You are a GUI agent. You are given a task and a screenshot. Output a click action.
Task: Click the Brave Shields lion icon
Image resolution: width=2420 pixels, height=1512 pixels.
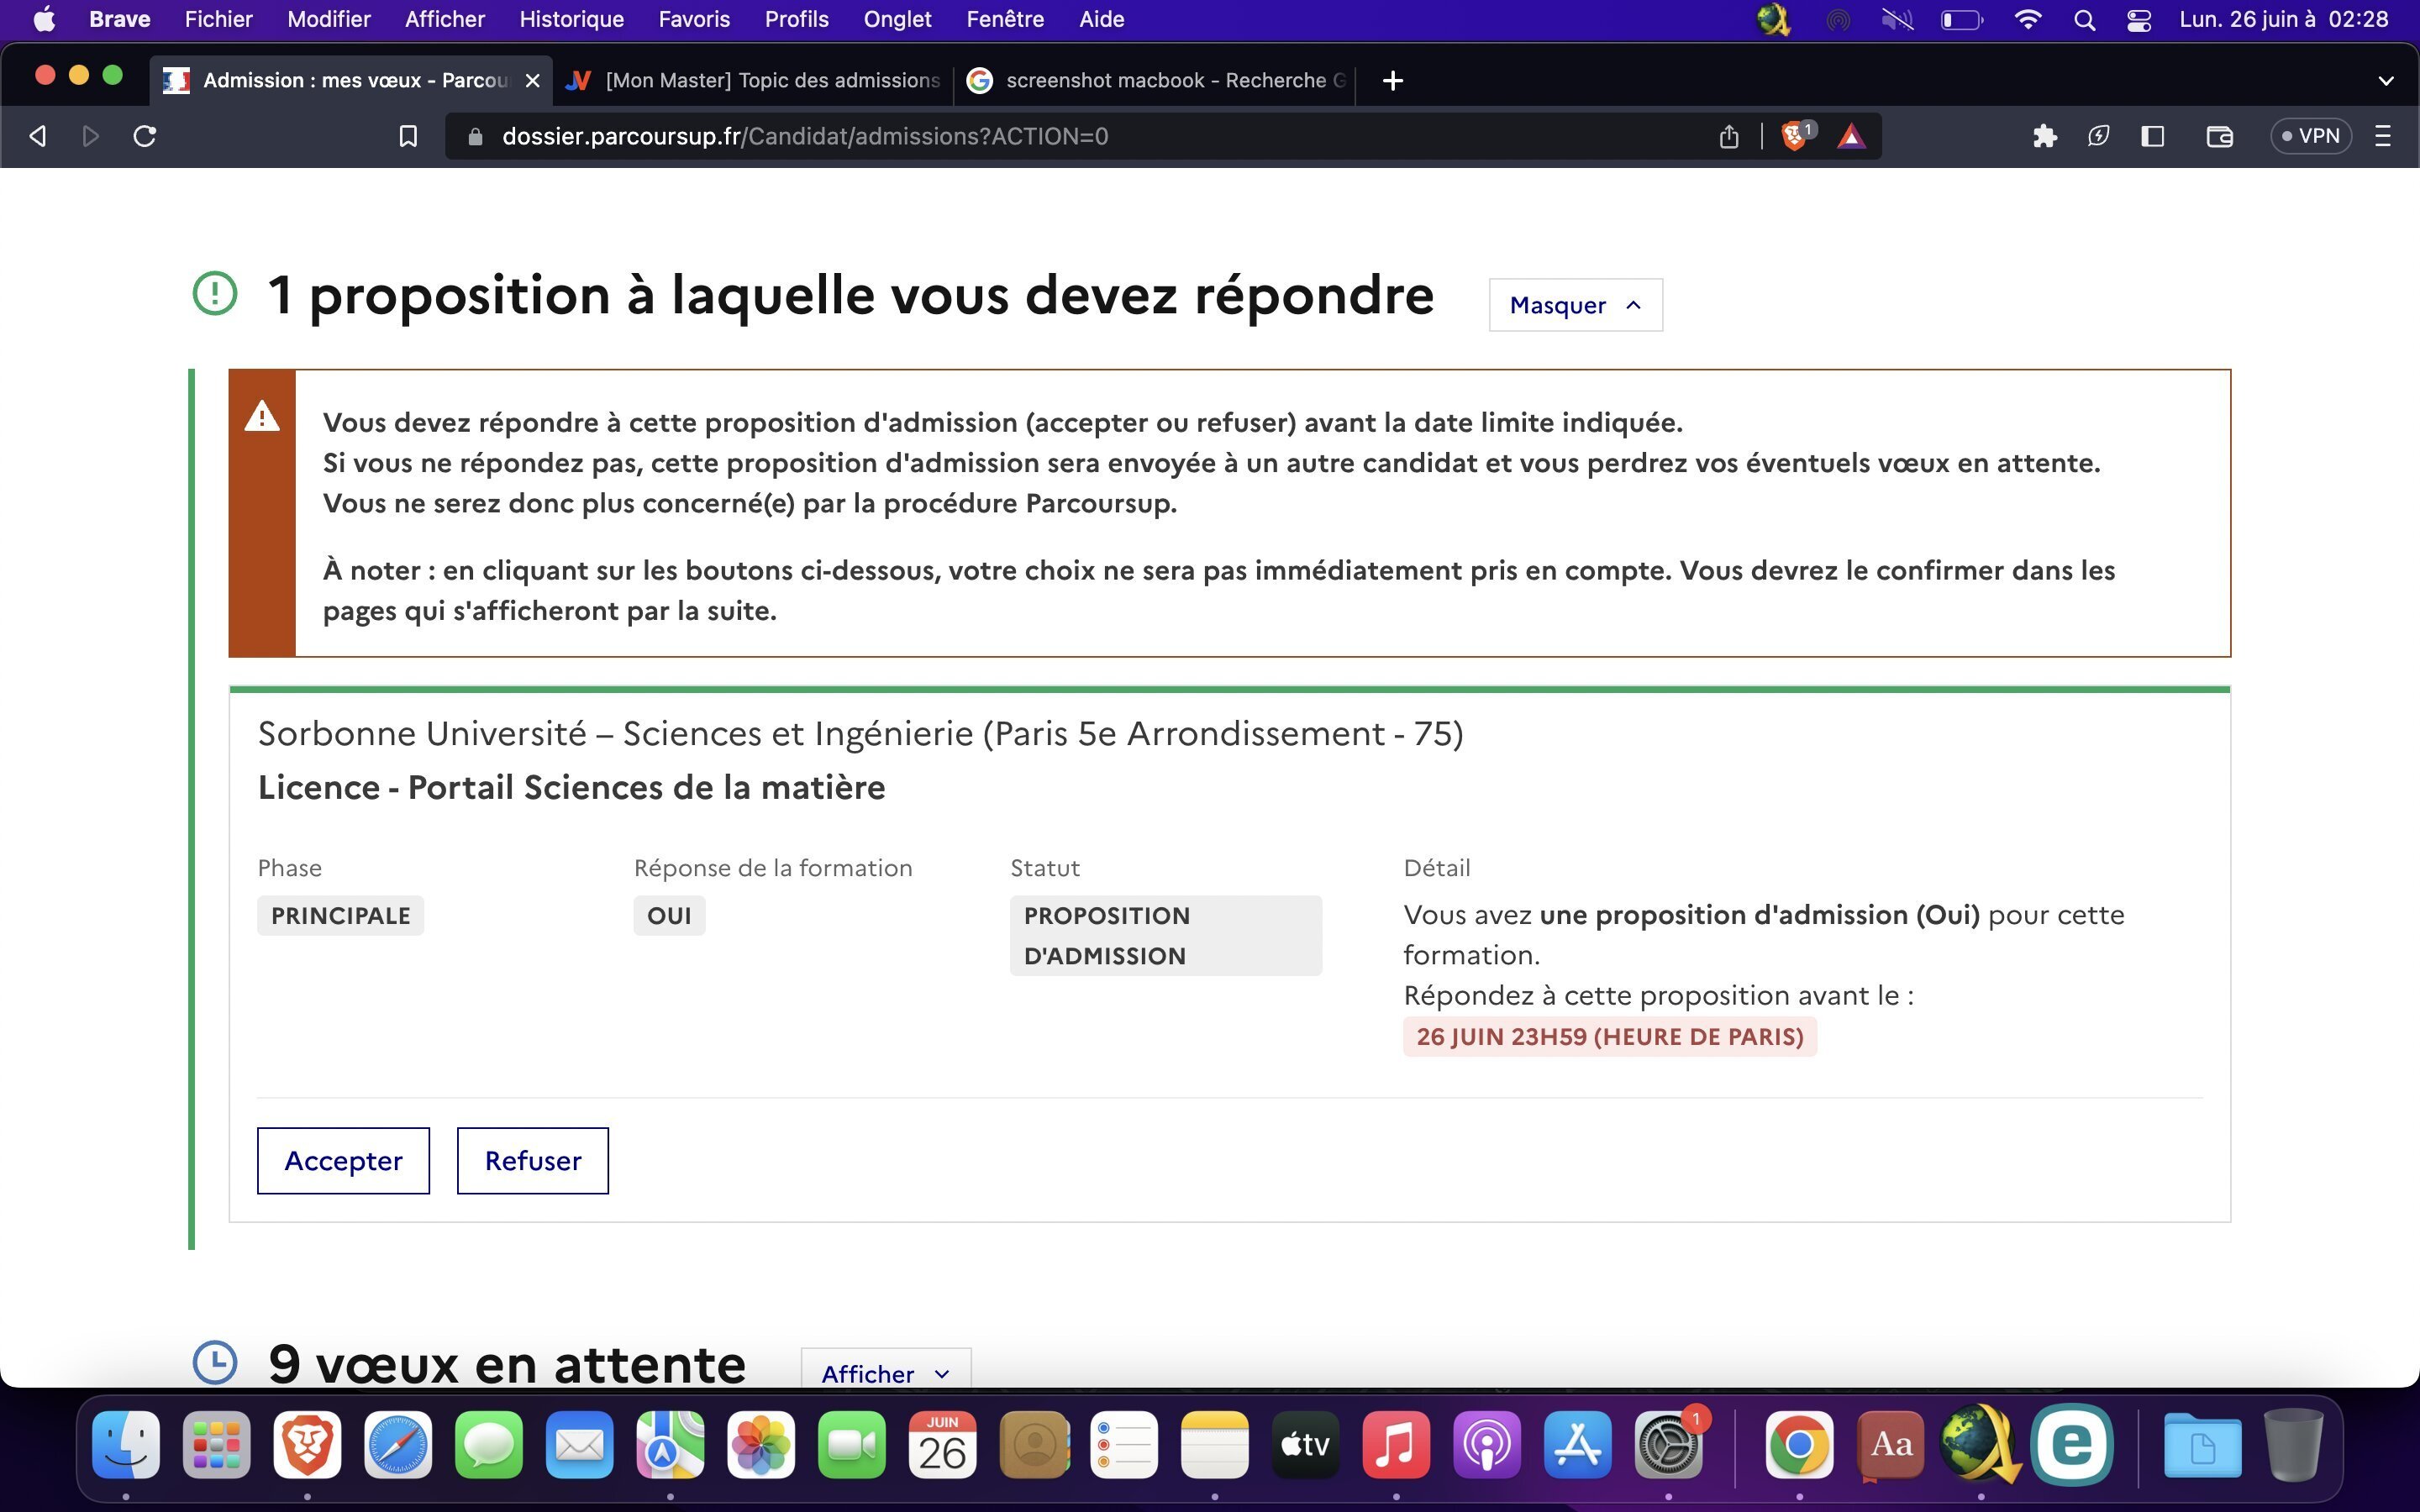1795,136
